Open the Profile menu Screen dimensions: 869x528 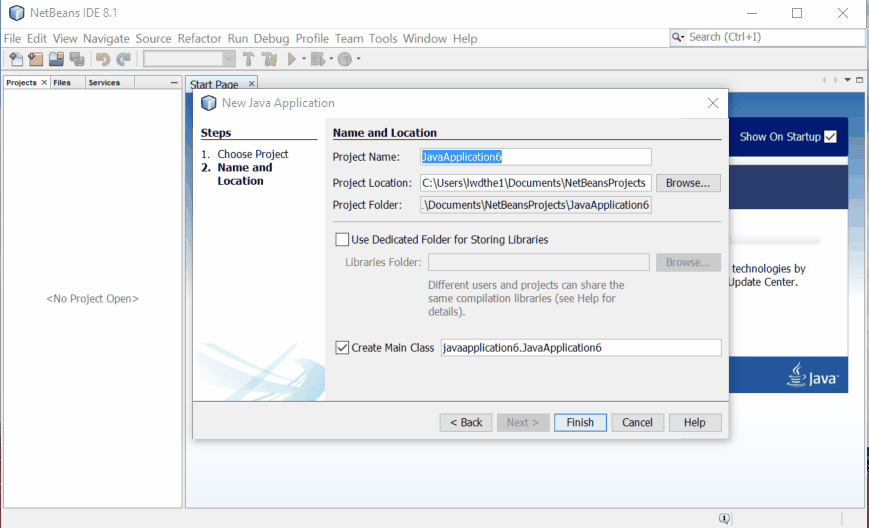coord(312,38)
